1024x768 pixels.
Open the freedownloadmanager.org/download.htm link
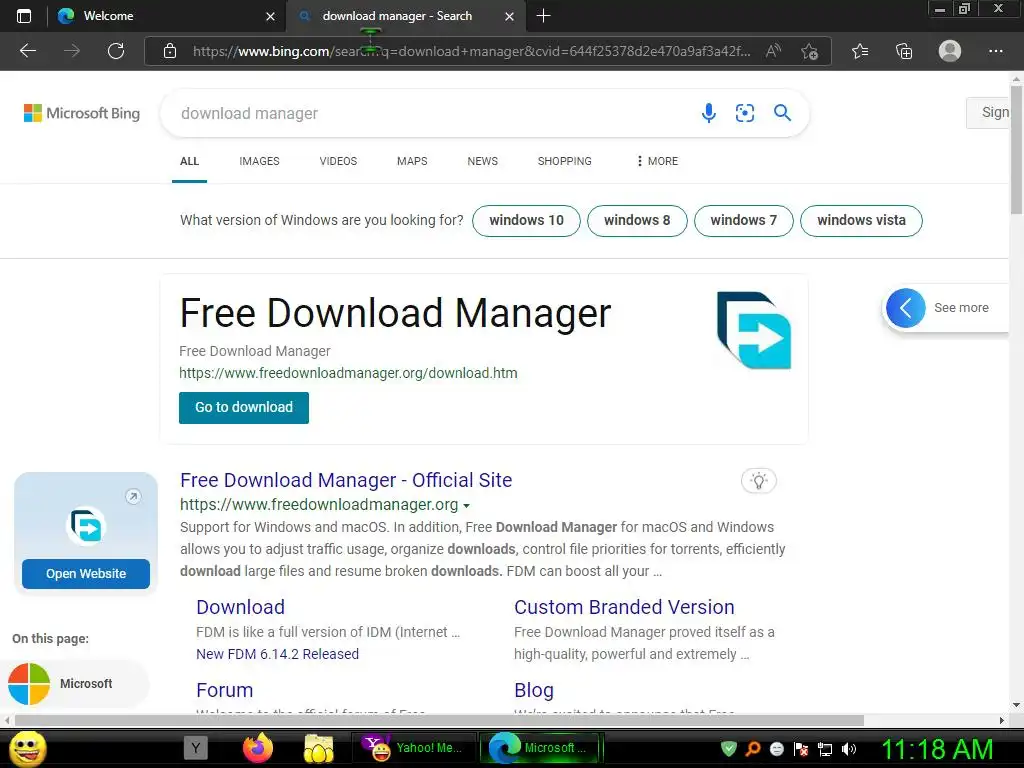pyautogui.click(x=348, y=373)
